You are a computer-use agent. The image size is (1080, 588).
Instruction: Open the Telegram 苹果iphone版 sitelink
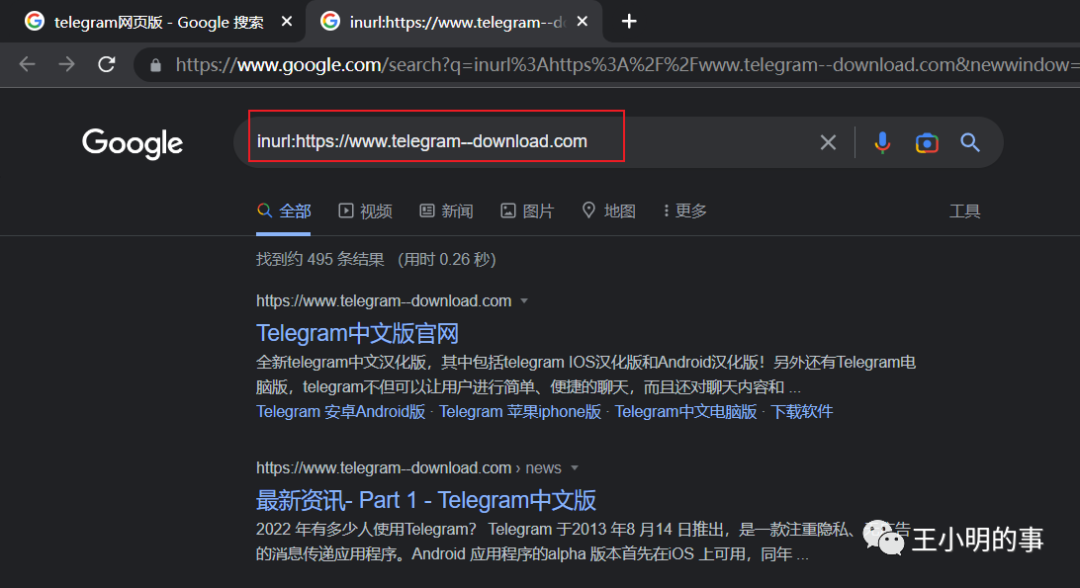coord(520,412)
